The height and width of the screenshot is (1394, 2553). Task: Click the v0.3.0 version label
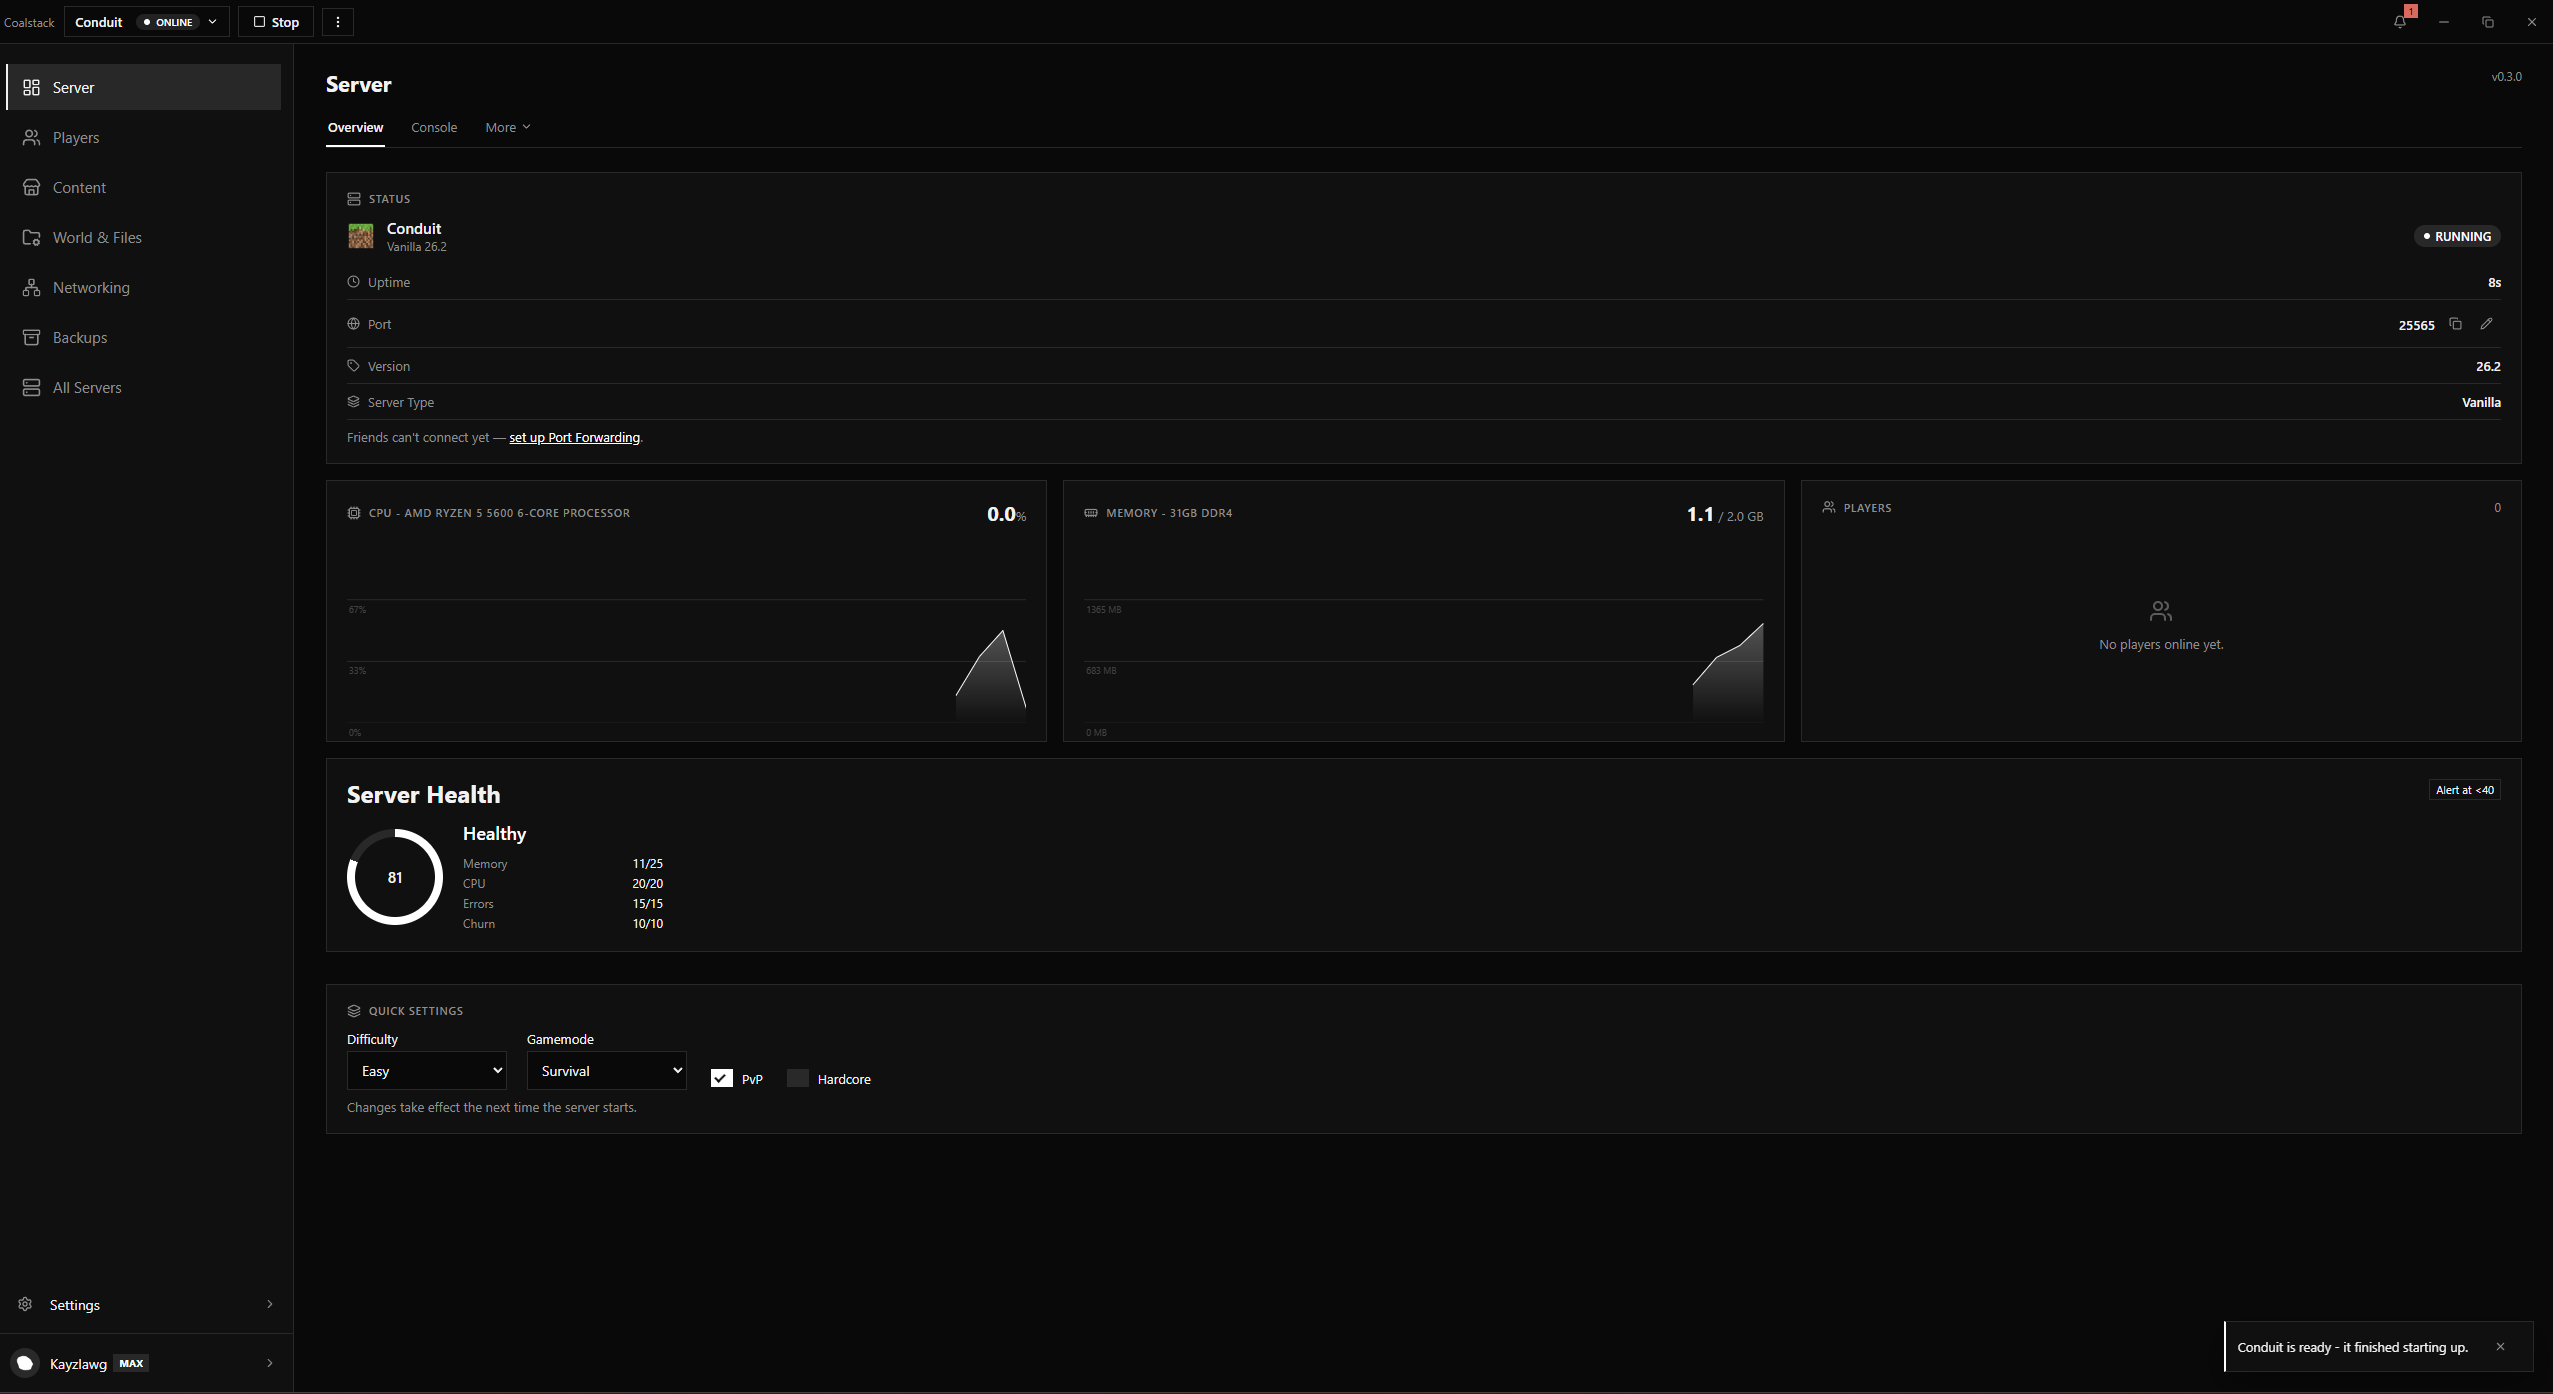[x=2506, y=76]
